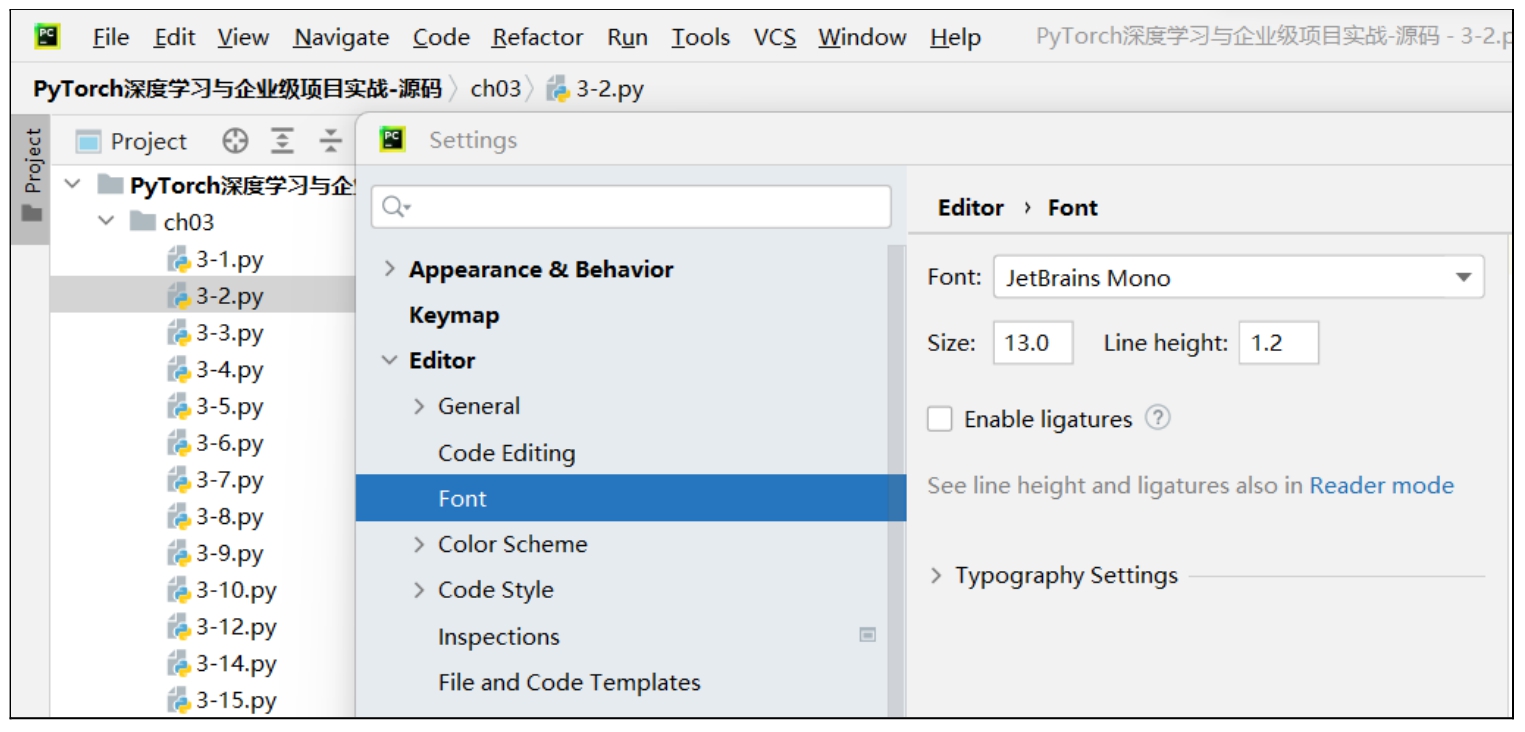Open the Help menu
Image resolution: width=1525 pixels, height=732 pixels.
(955, 38)
